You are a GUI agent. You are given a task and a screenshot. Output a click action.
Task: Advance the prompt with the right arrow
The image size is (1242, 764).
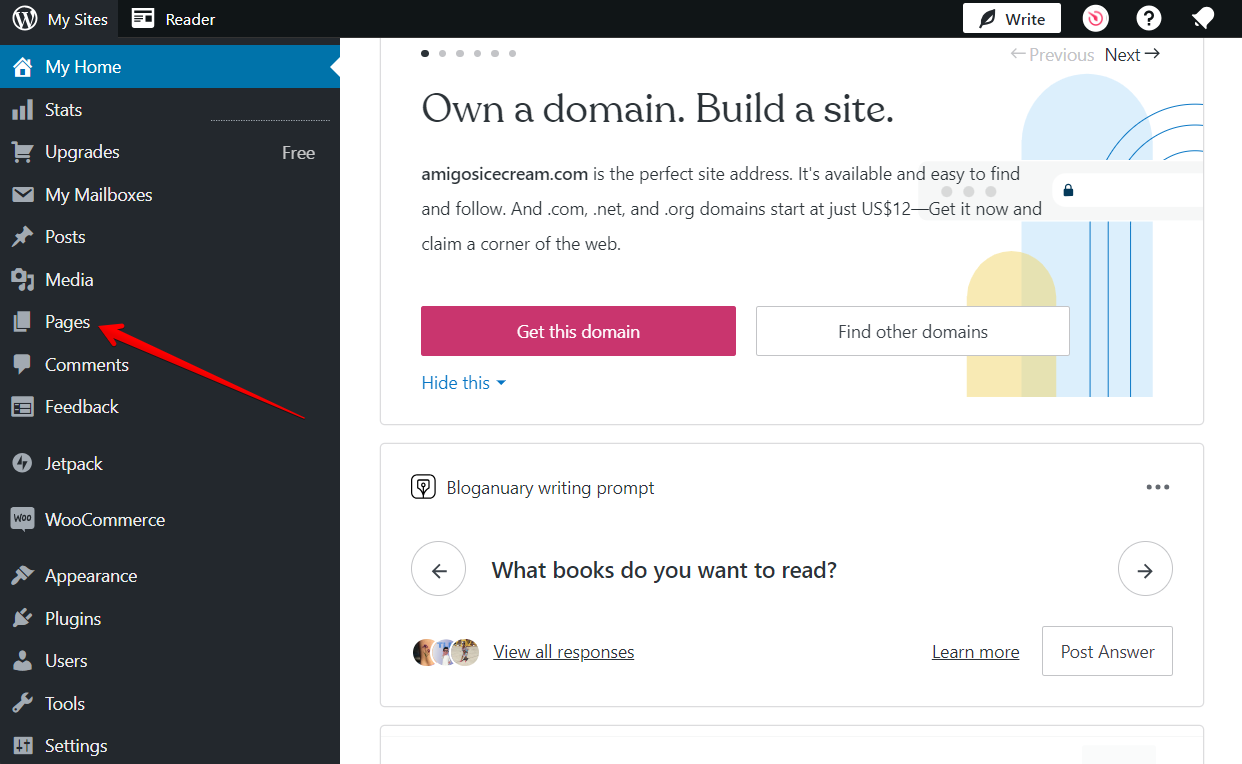(x=1145, y=568)
